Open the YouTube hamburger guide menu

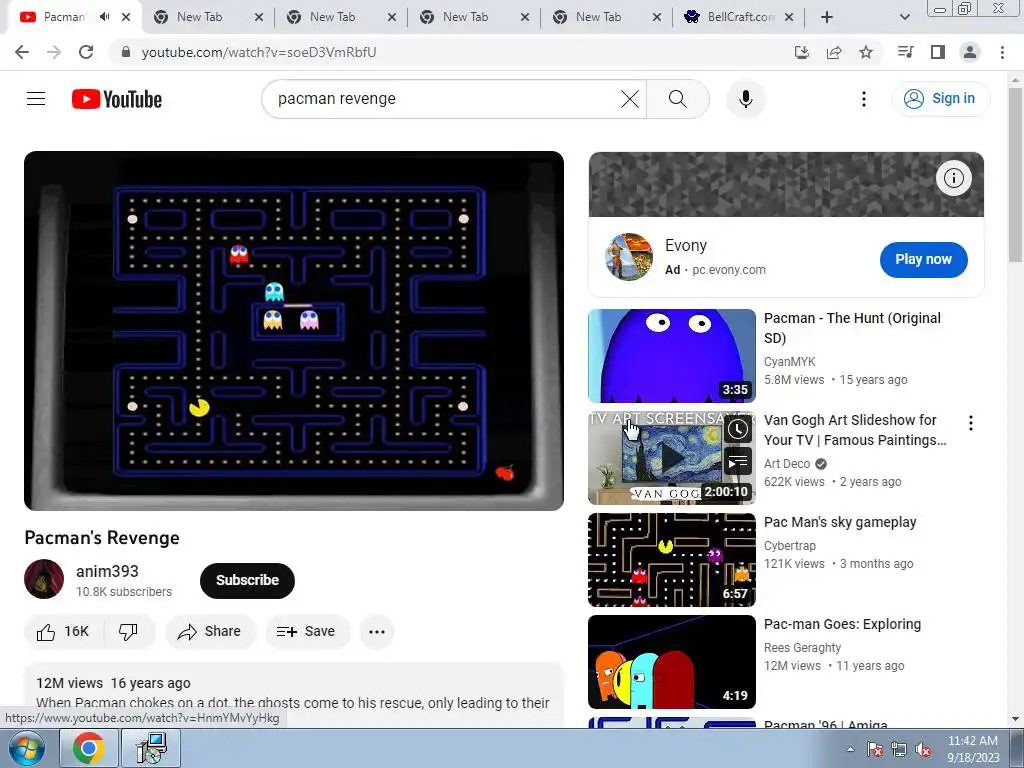pos(36,99)
